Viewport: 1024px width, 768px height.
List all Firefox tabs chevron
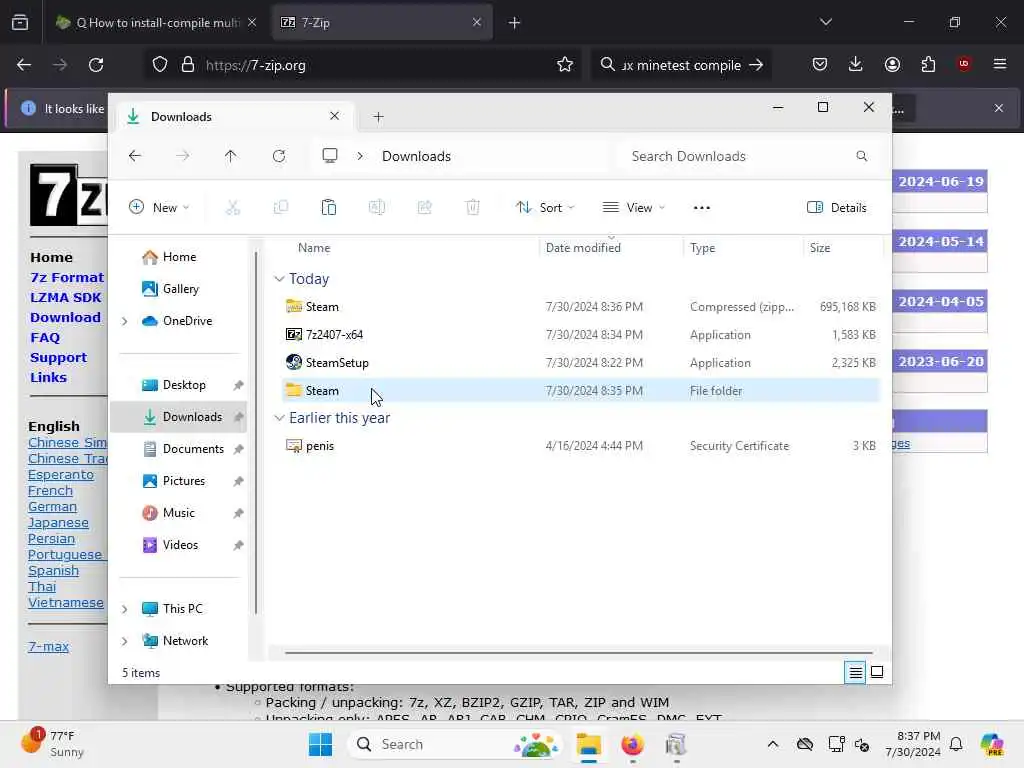(x=825, y=22)
